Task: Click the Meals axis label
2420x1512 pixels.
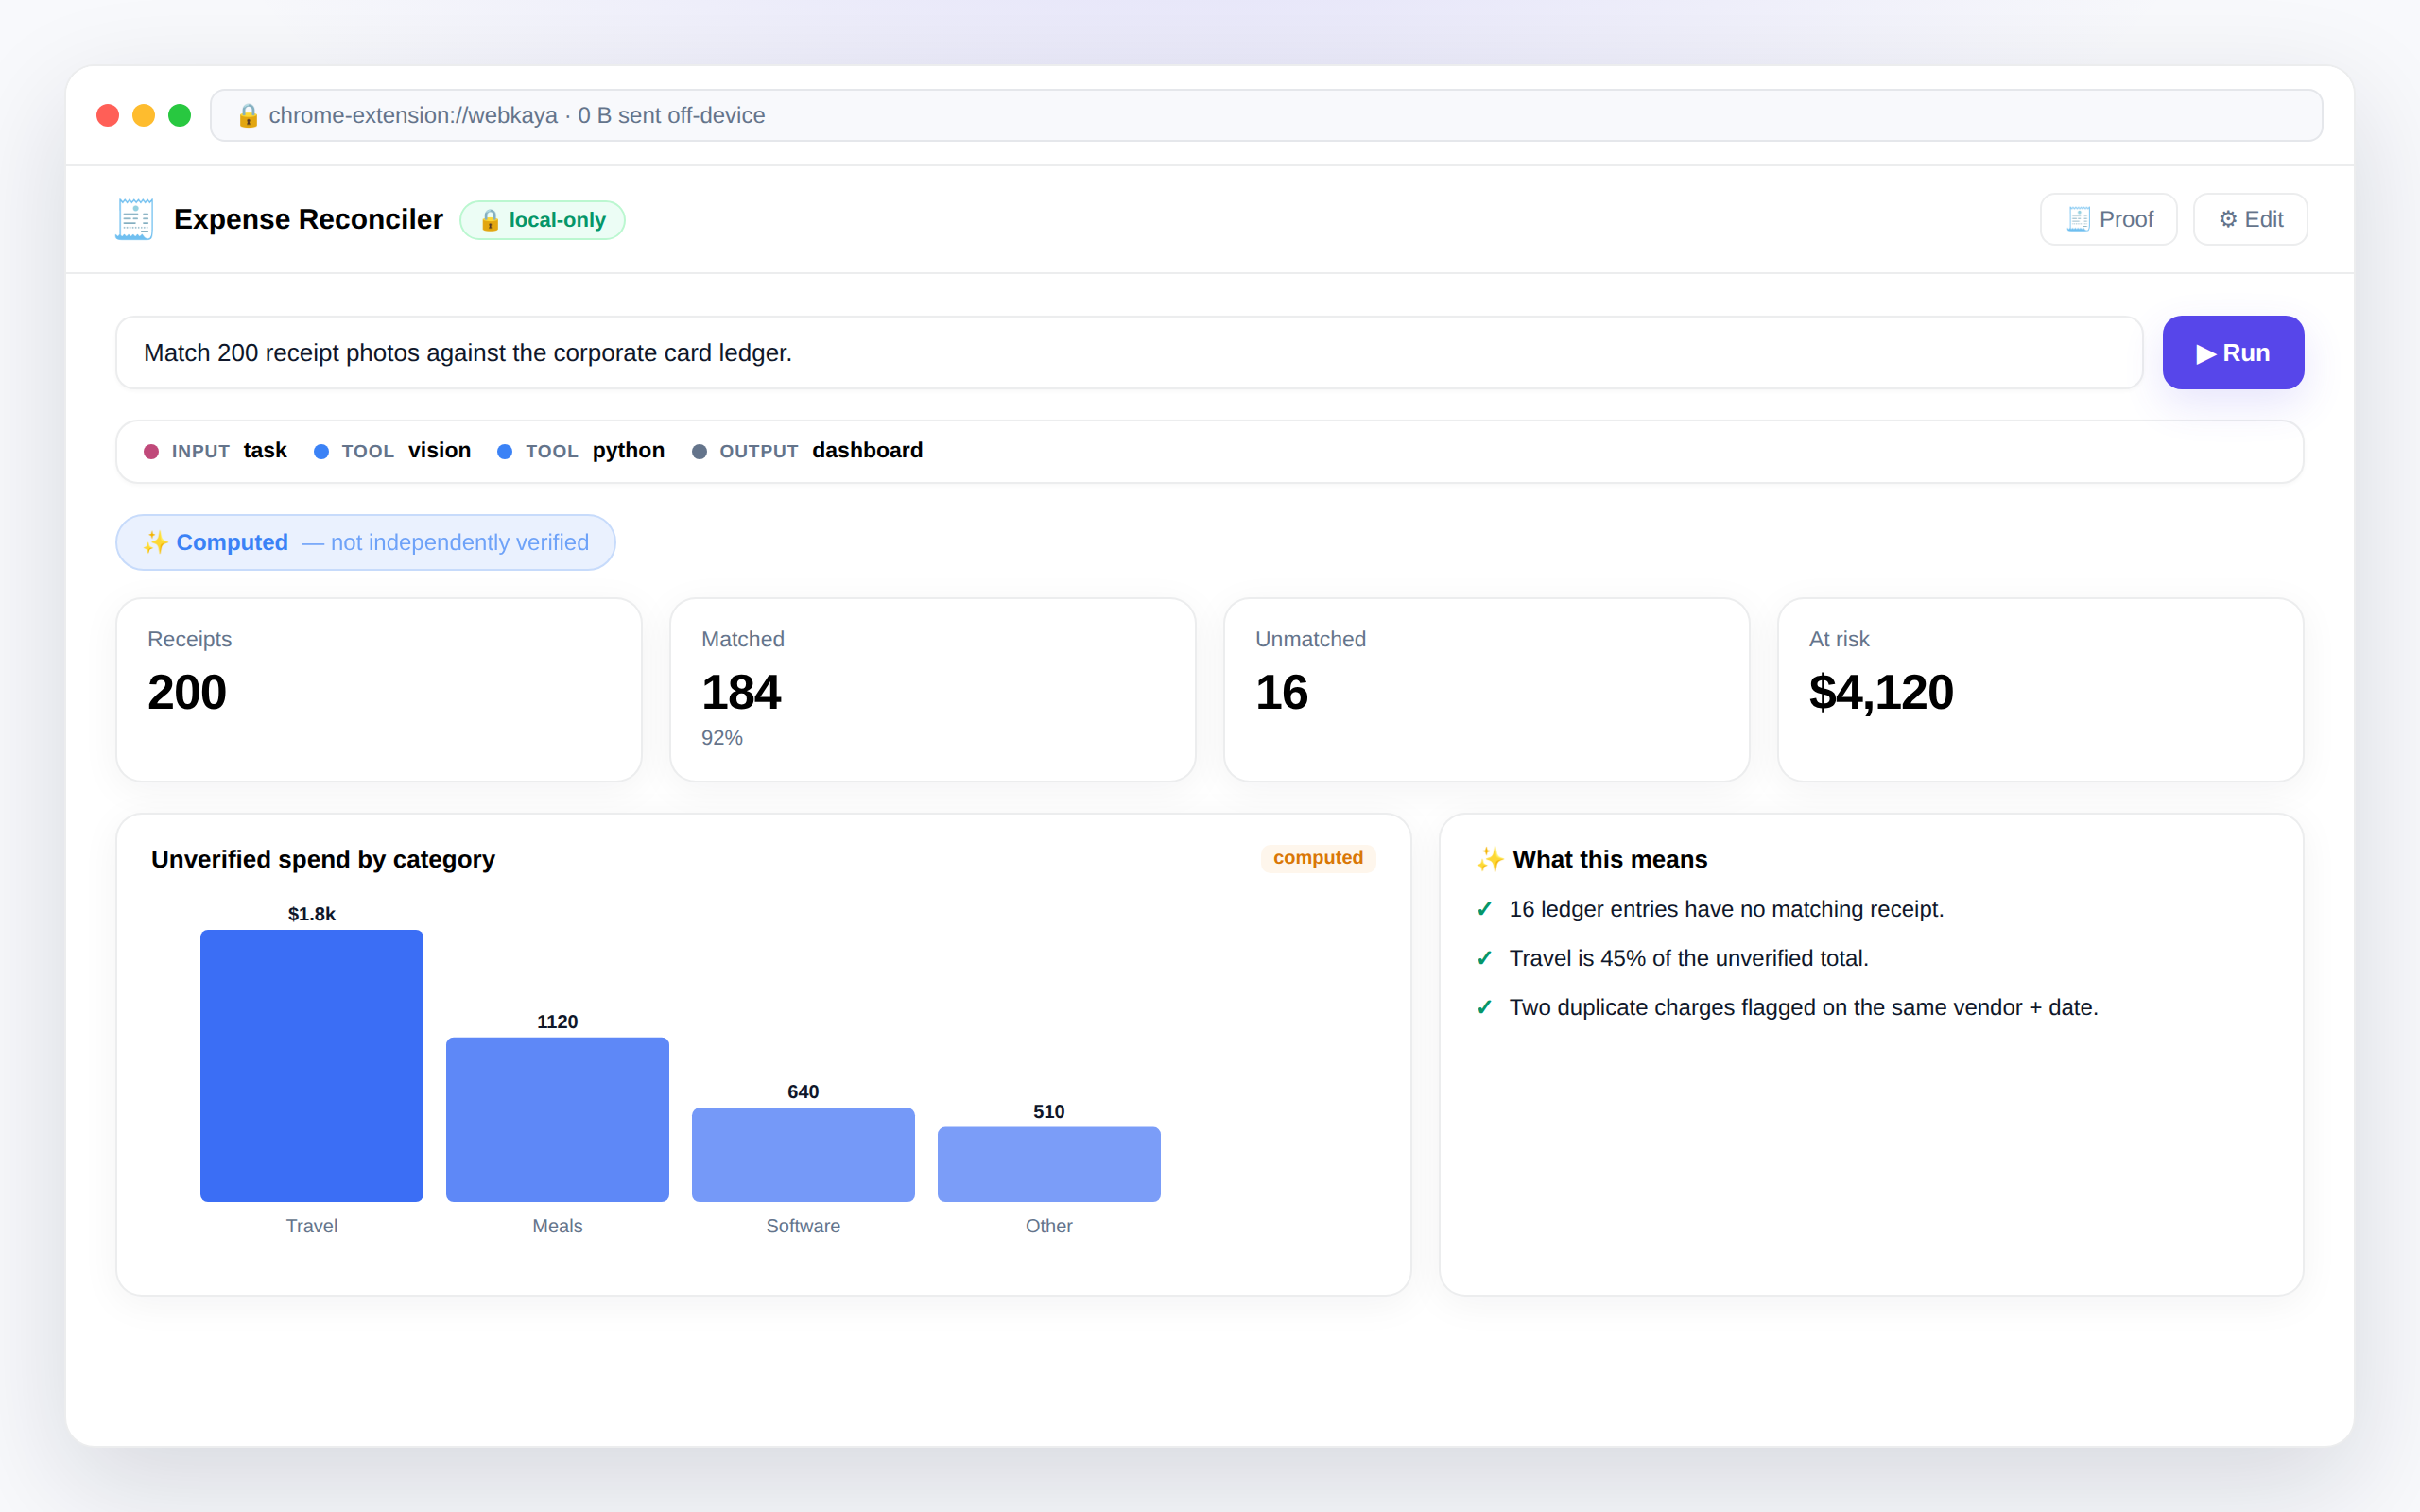Action: [558, 1226]
